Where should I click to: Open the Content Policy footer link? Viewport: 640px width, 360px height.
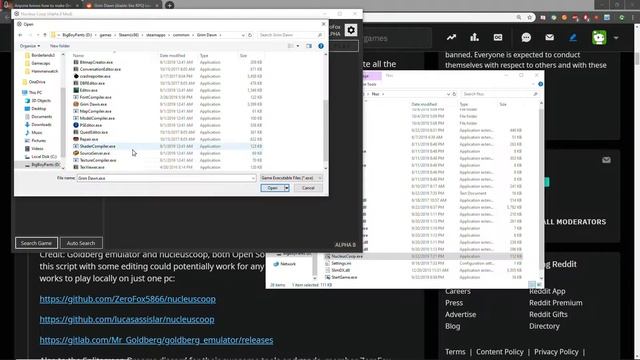(500, 352)
